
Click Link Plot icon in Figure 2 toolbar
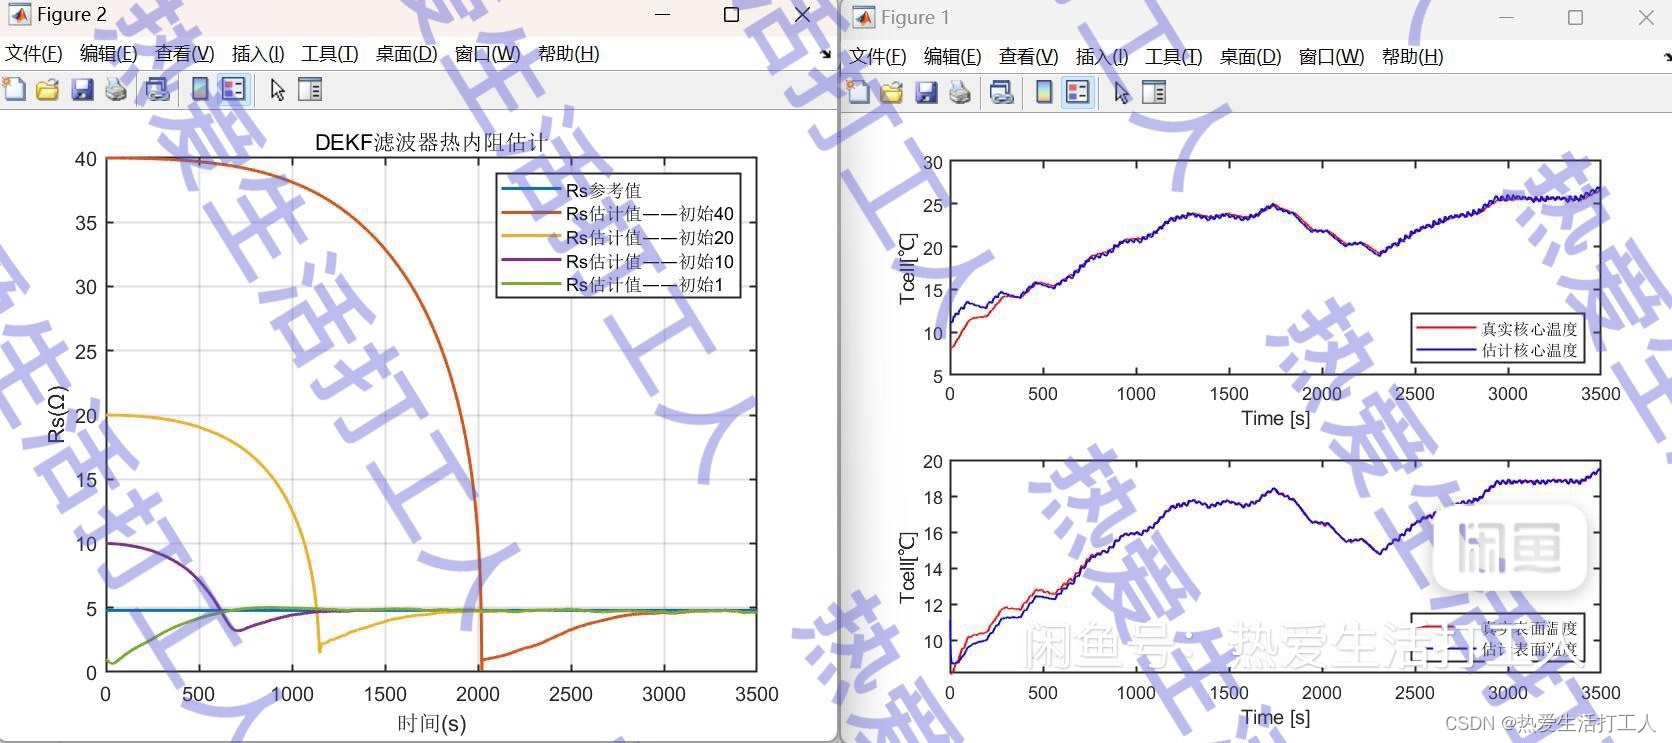coord(157,90)
